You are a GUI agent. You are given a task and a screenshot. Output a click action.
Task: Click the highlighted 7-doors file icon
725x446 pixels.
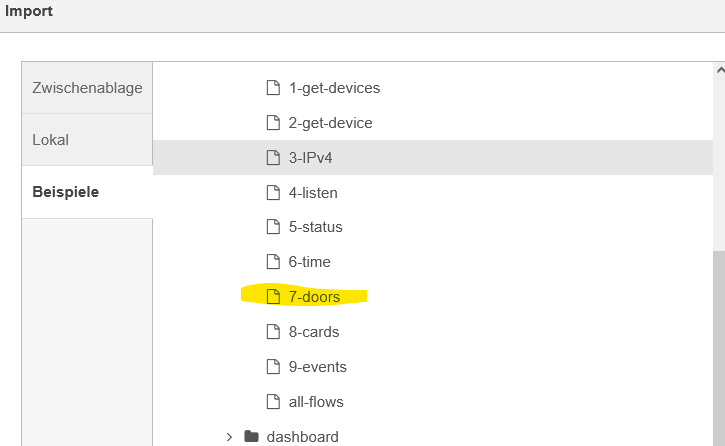pos(273,296)
